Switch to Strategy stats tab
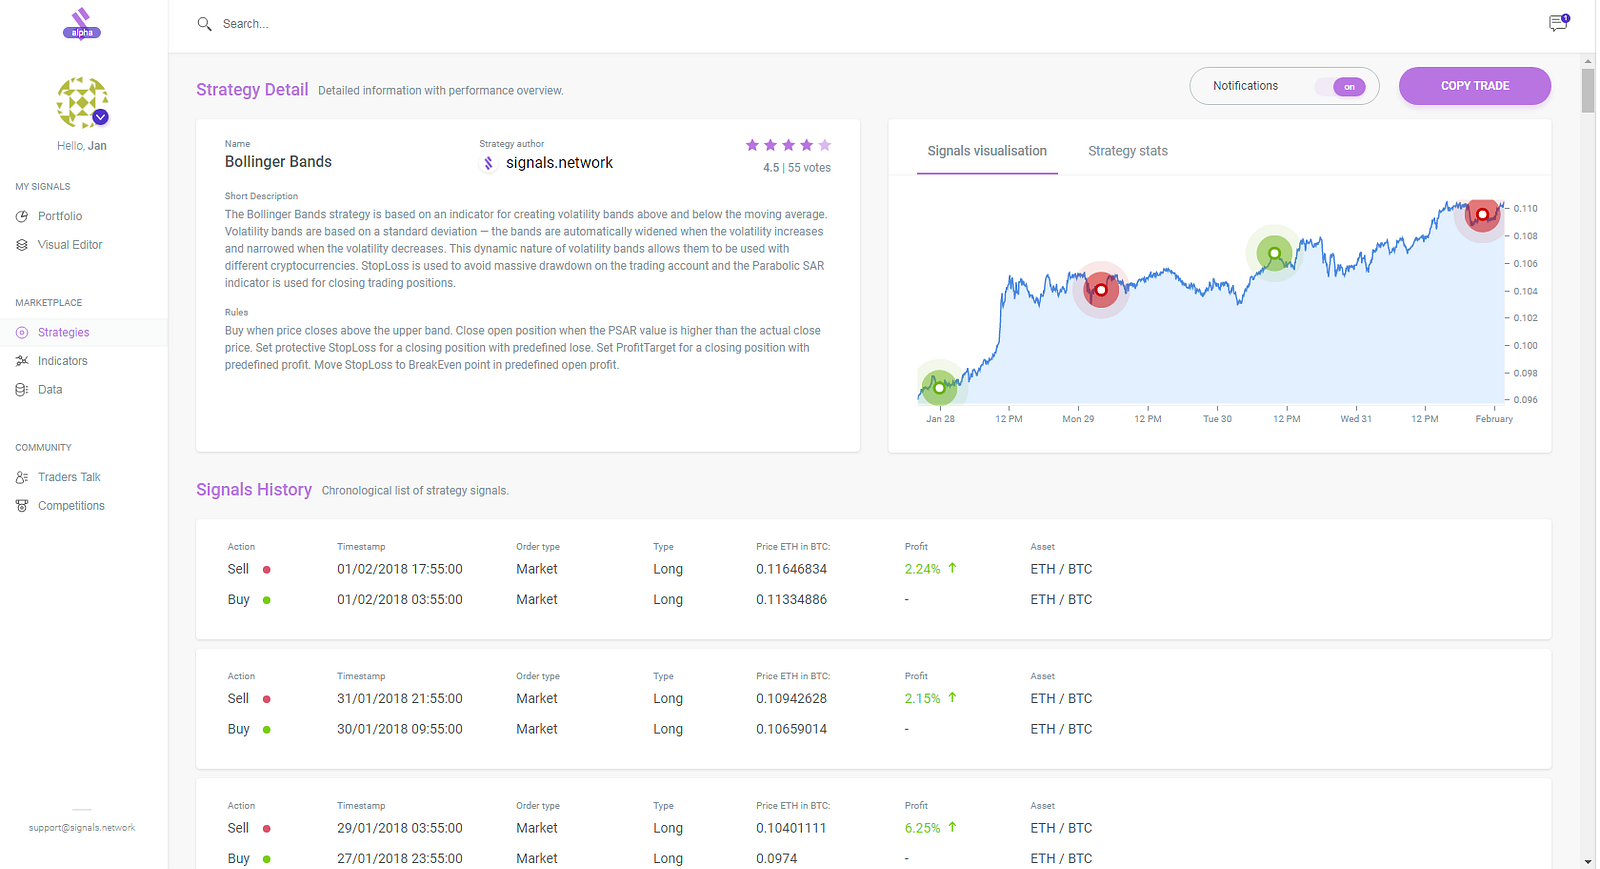 point(1128,151)
